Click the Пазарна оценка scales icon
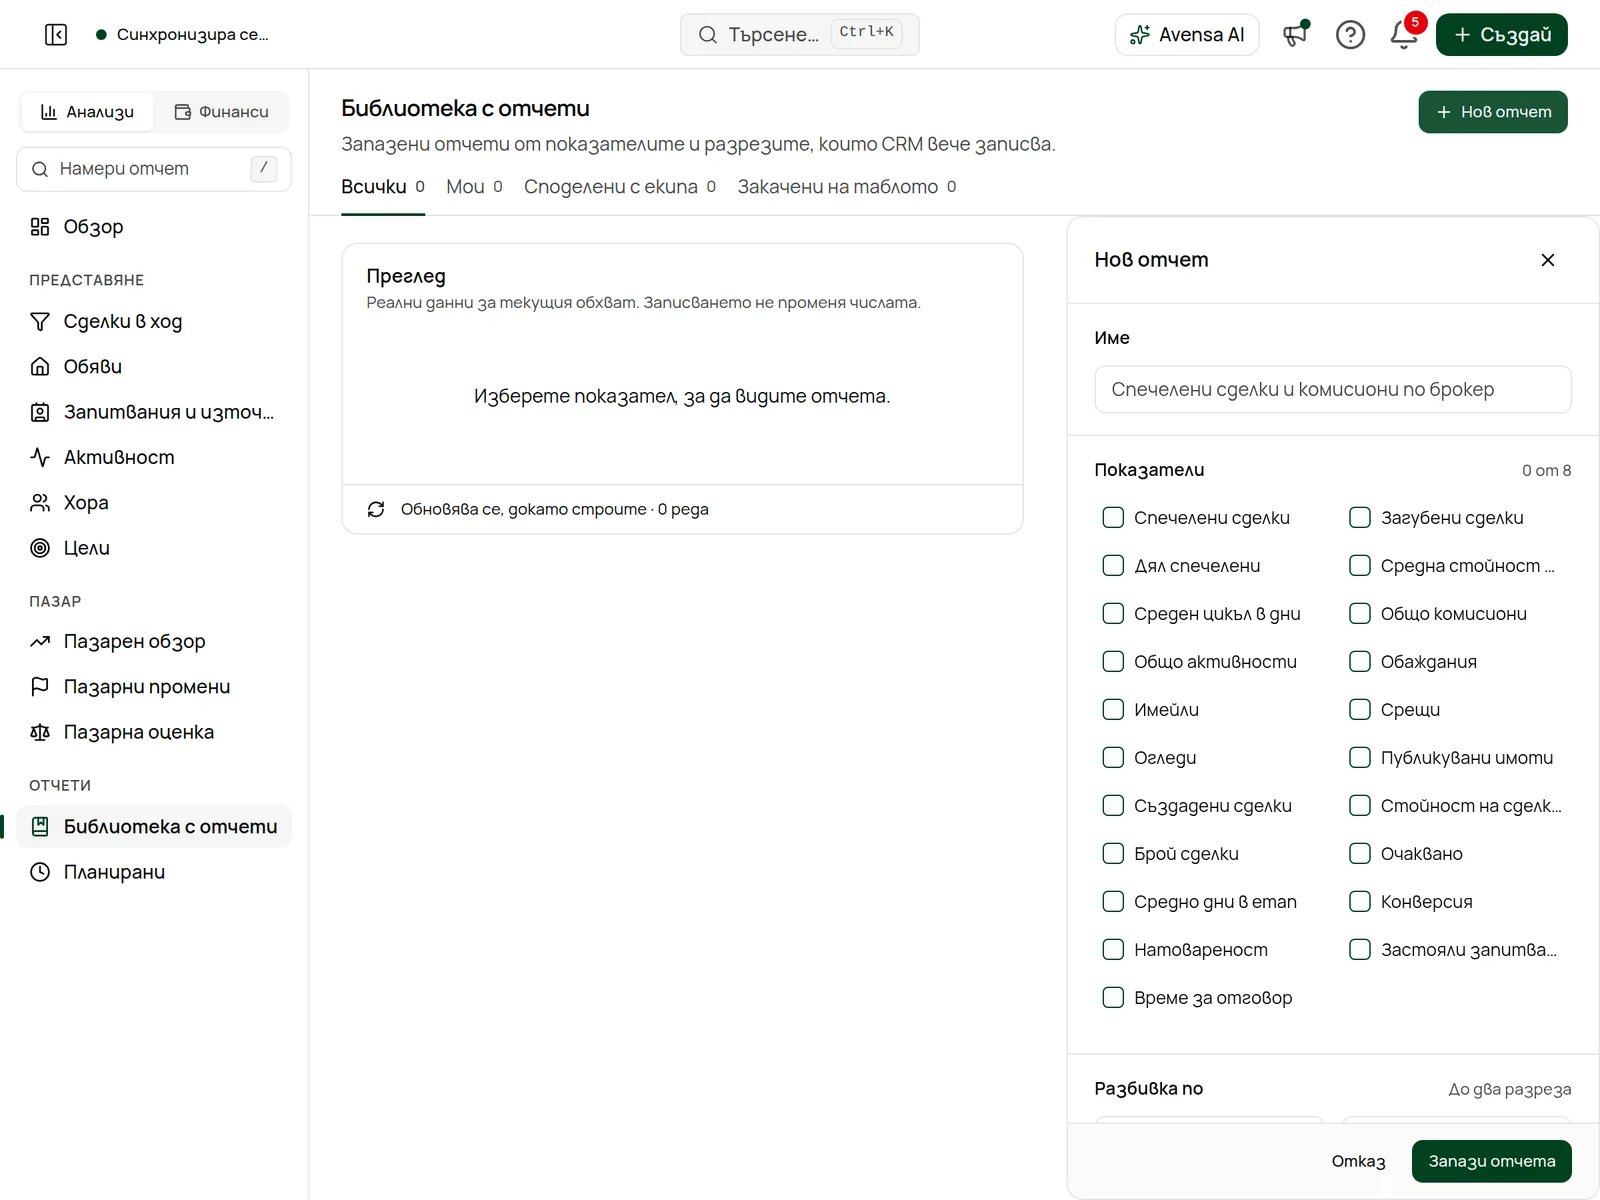This screenshot has height=1200, width=1600. click(40, 732)
